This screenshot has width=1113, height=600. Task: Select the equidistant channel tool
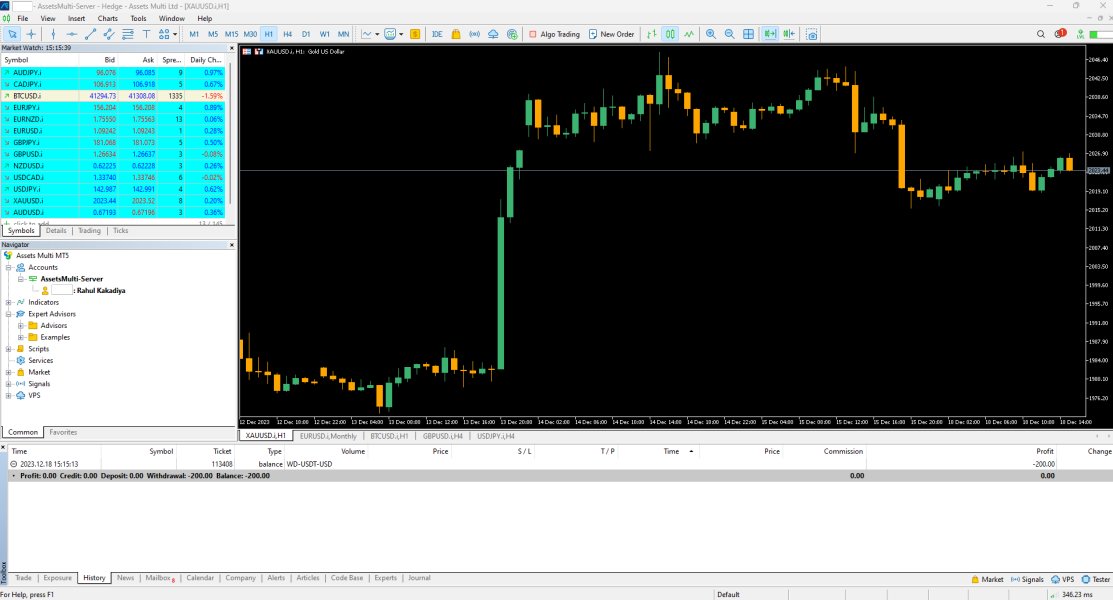(x=109, y=34)
